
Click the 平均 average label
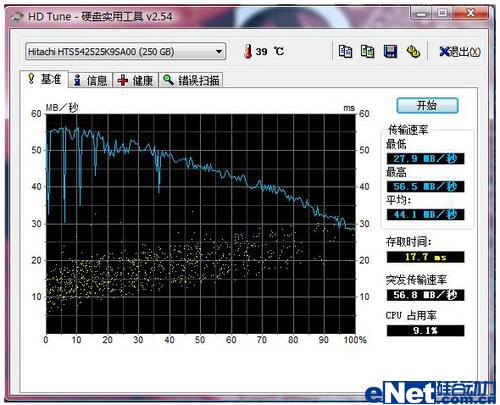click(x=398, y=200)
